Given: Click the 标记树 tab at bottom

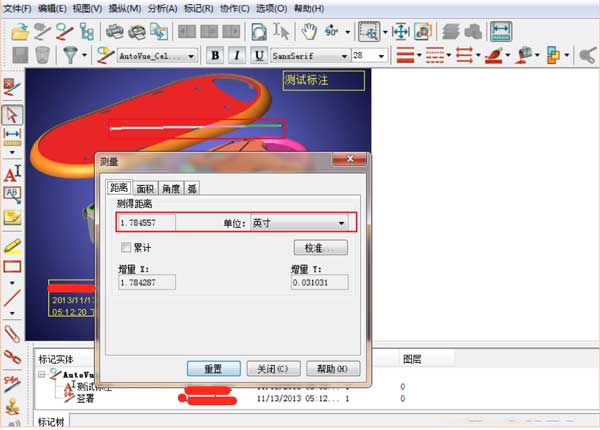Looking at the screenshot, I should pos(51,422).
